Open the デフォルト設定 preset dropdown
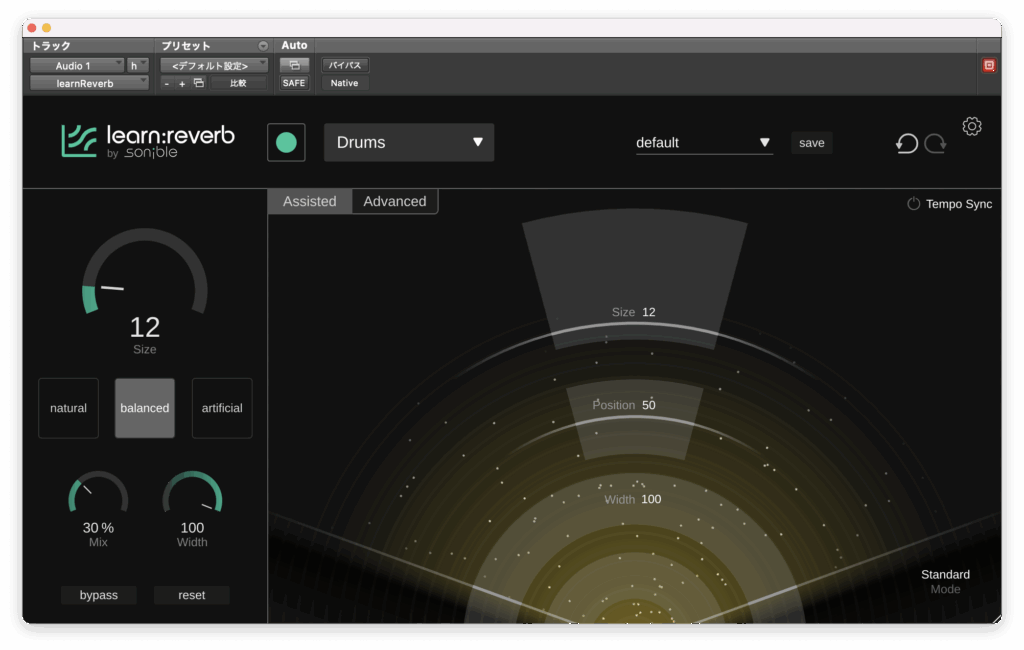Image resolution: width=1024 pixels, height=650 pixels. click(x=214, y=65)
